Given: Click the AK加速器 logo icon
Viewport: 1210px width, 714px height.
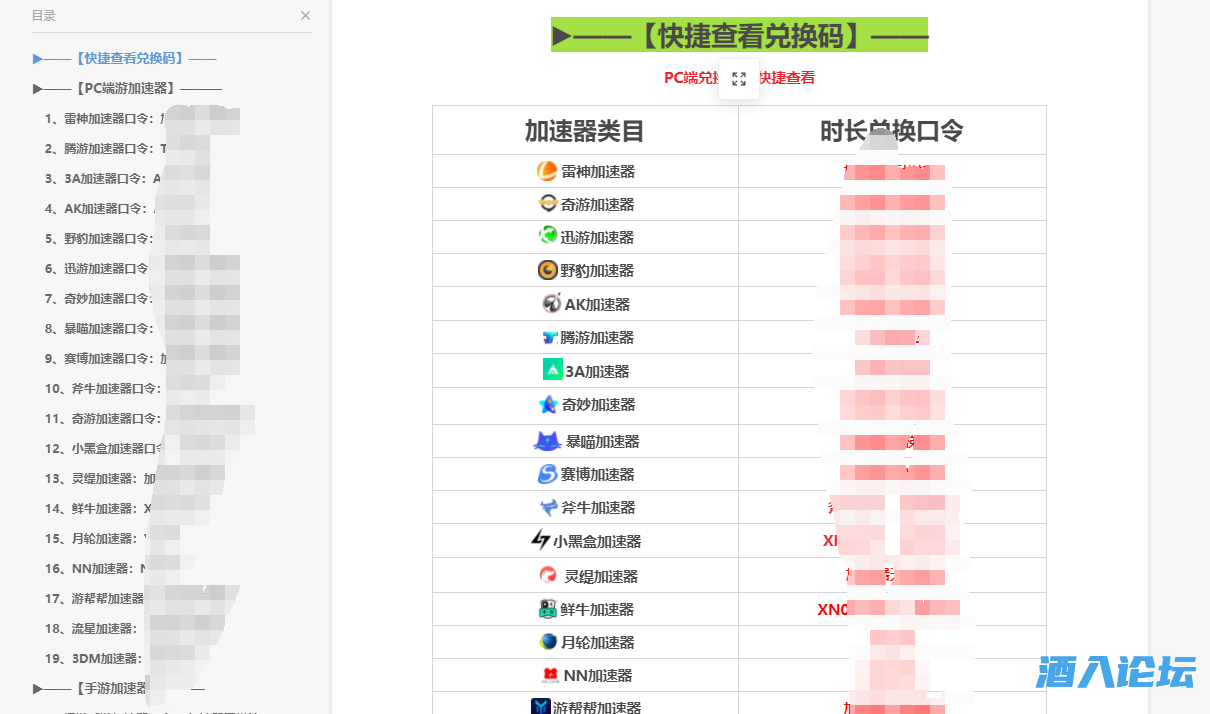Looking at the screenshot, I should pyautogui.click(x=552, y=304).
